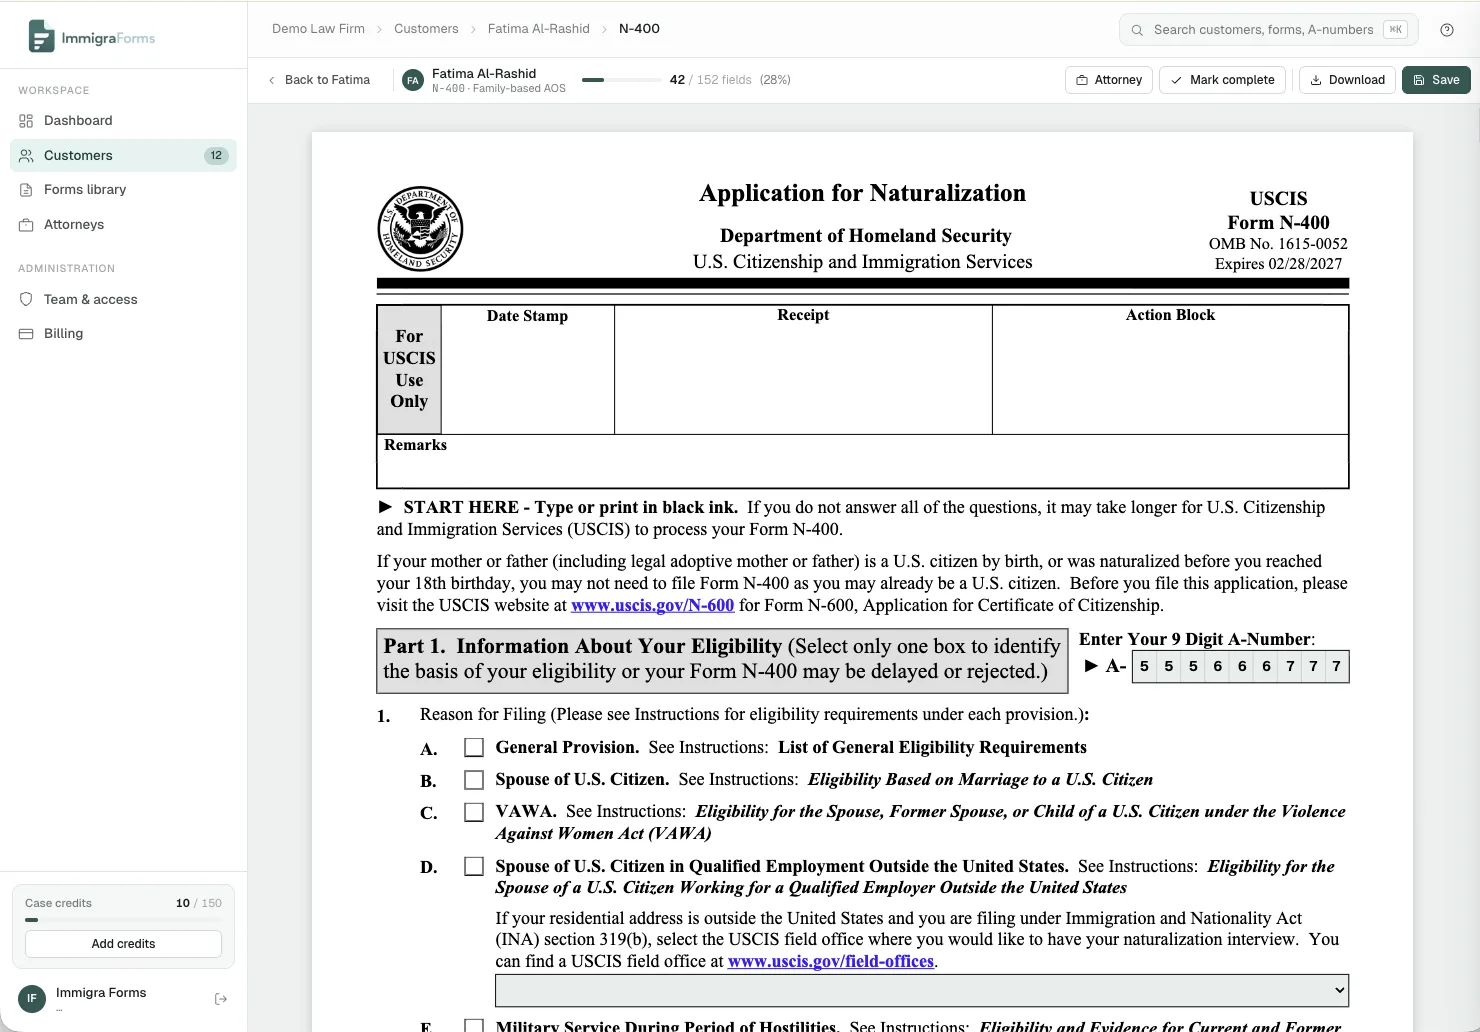Open Forms library in sidebar
This screenshot has height=1032, width=1480.
click(x=123, y=190)
